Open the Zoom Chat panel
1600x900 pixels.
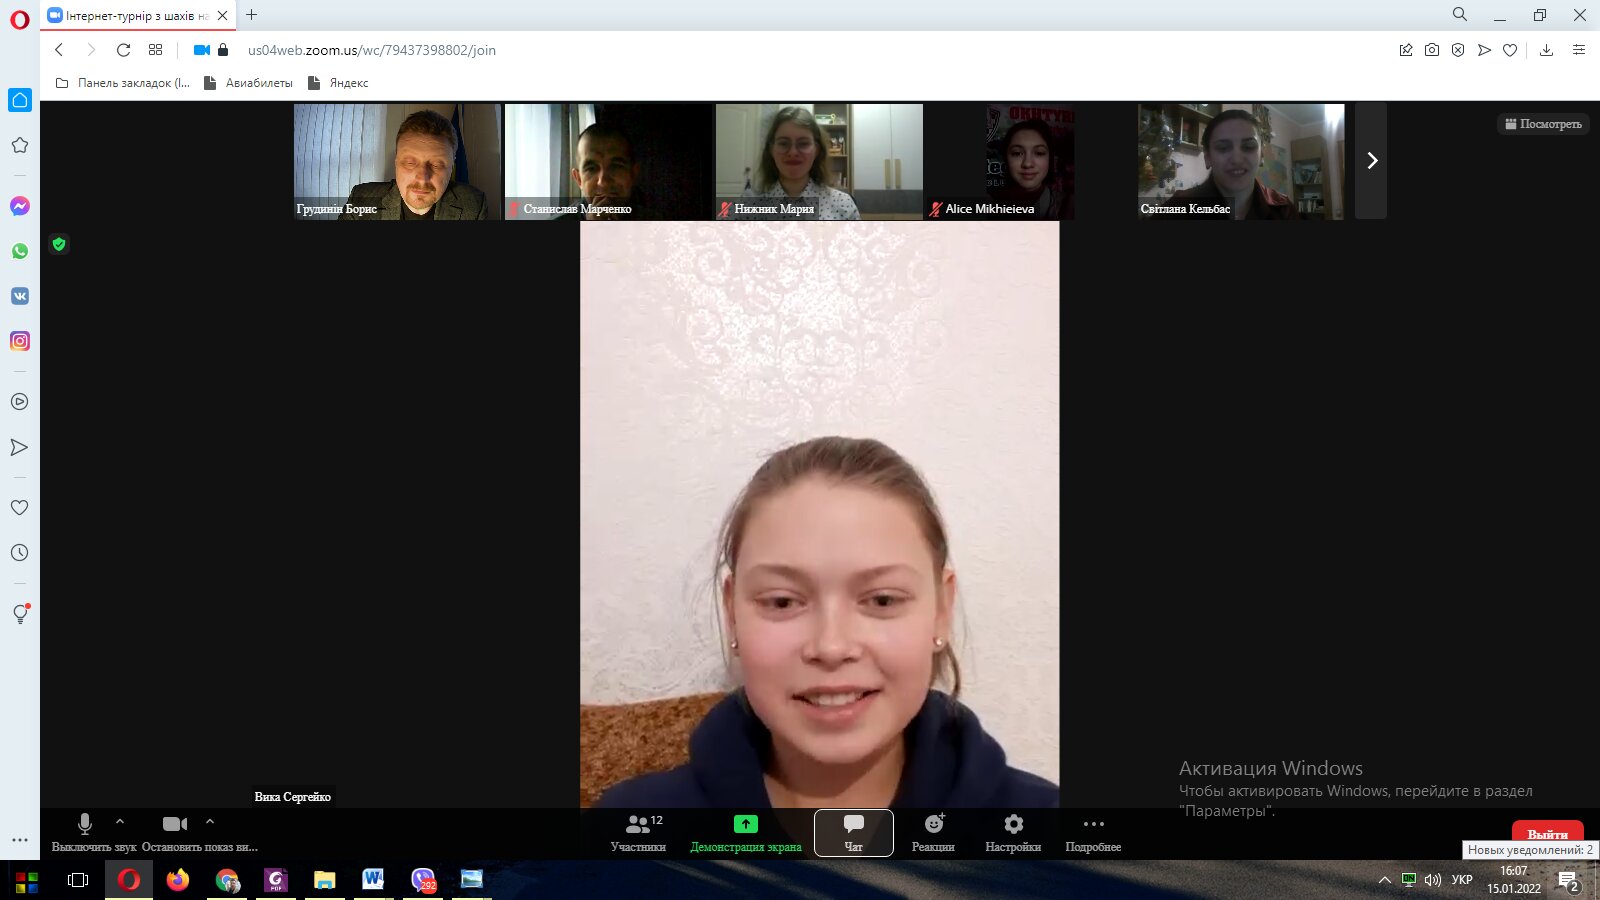pos(853,832)
